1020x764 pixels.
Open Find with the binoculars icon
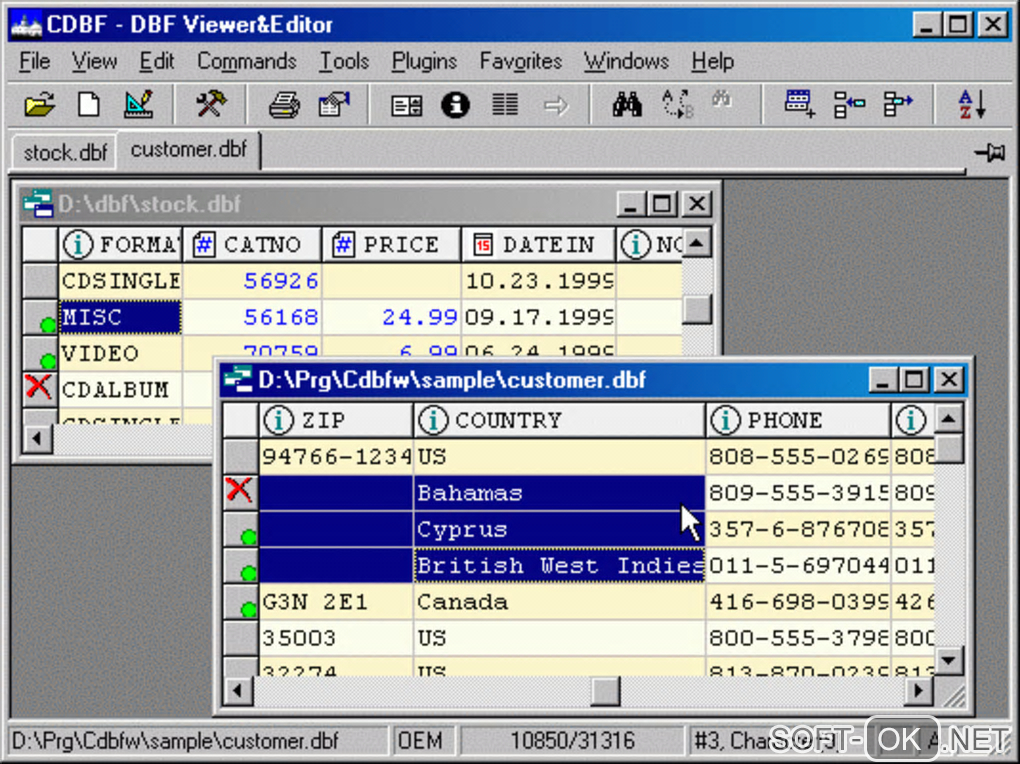[x=627, y=104]
